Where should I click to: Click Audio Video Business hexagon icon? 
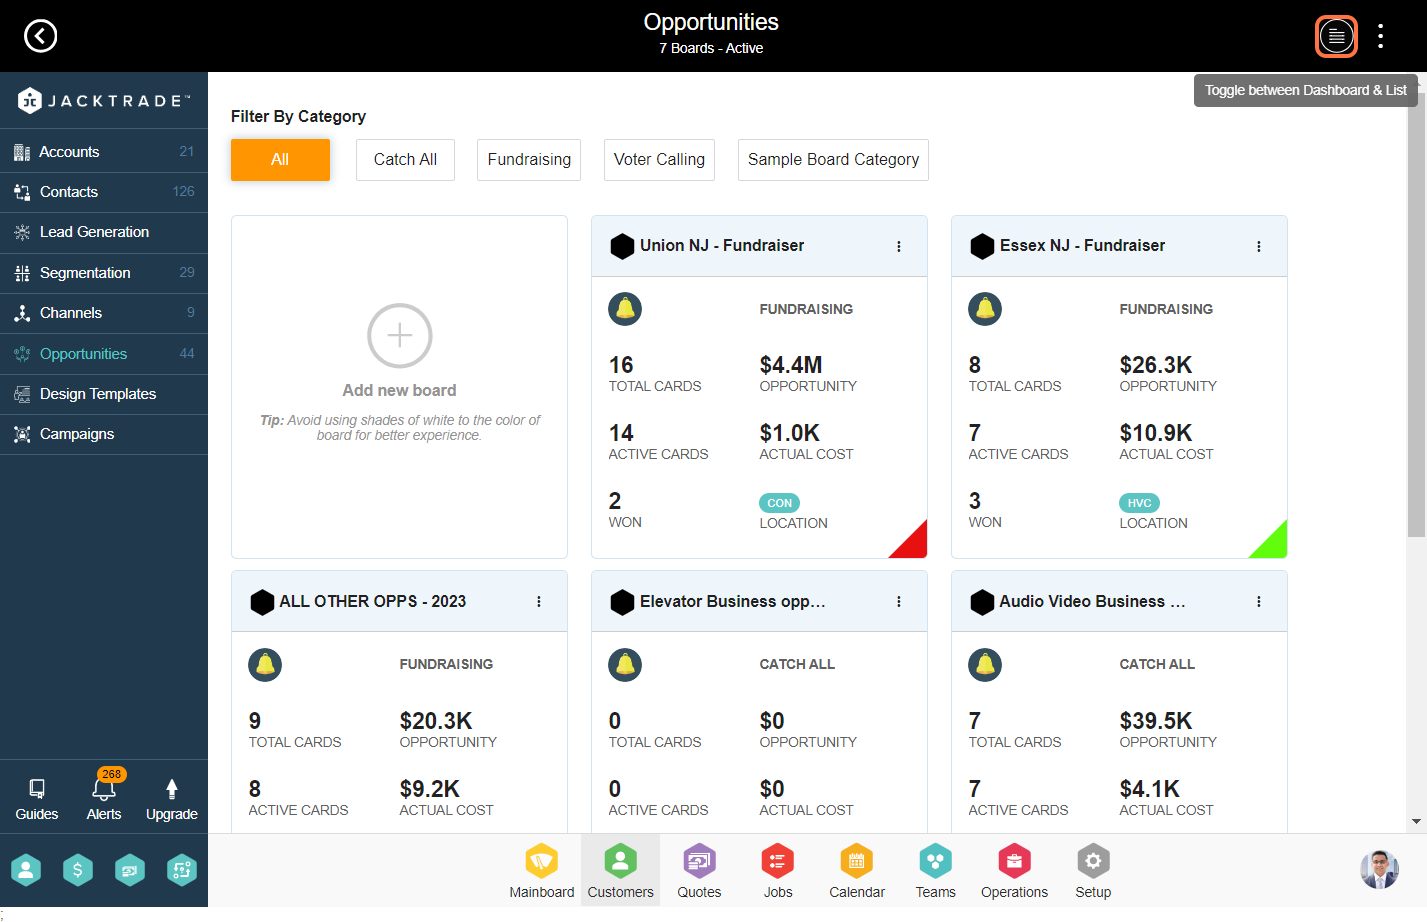(982, 602)
